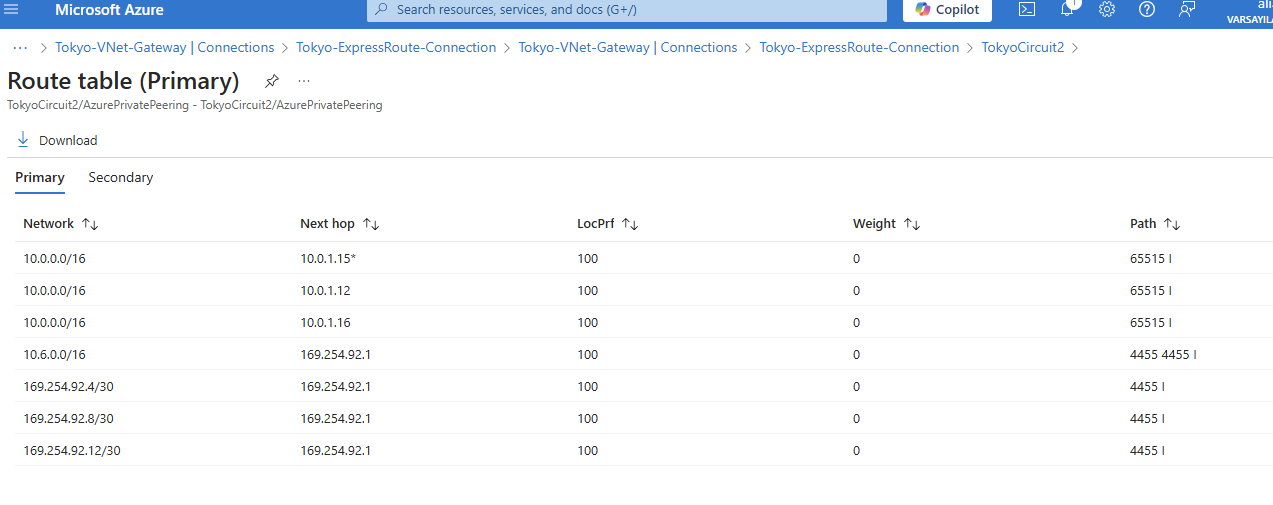
Task: Select 169.254.92.1 next hop in 10.6.0.0/16 row
Action: pyautogui.click(x=335, y=355)
